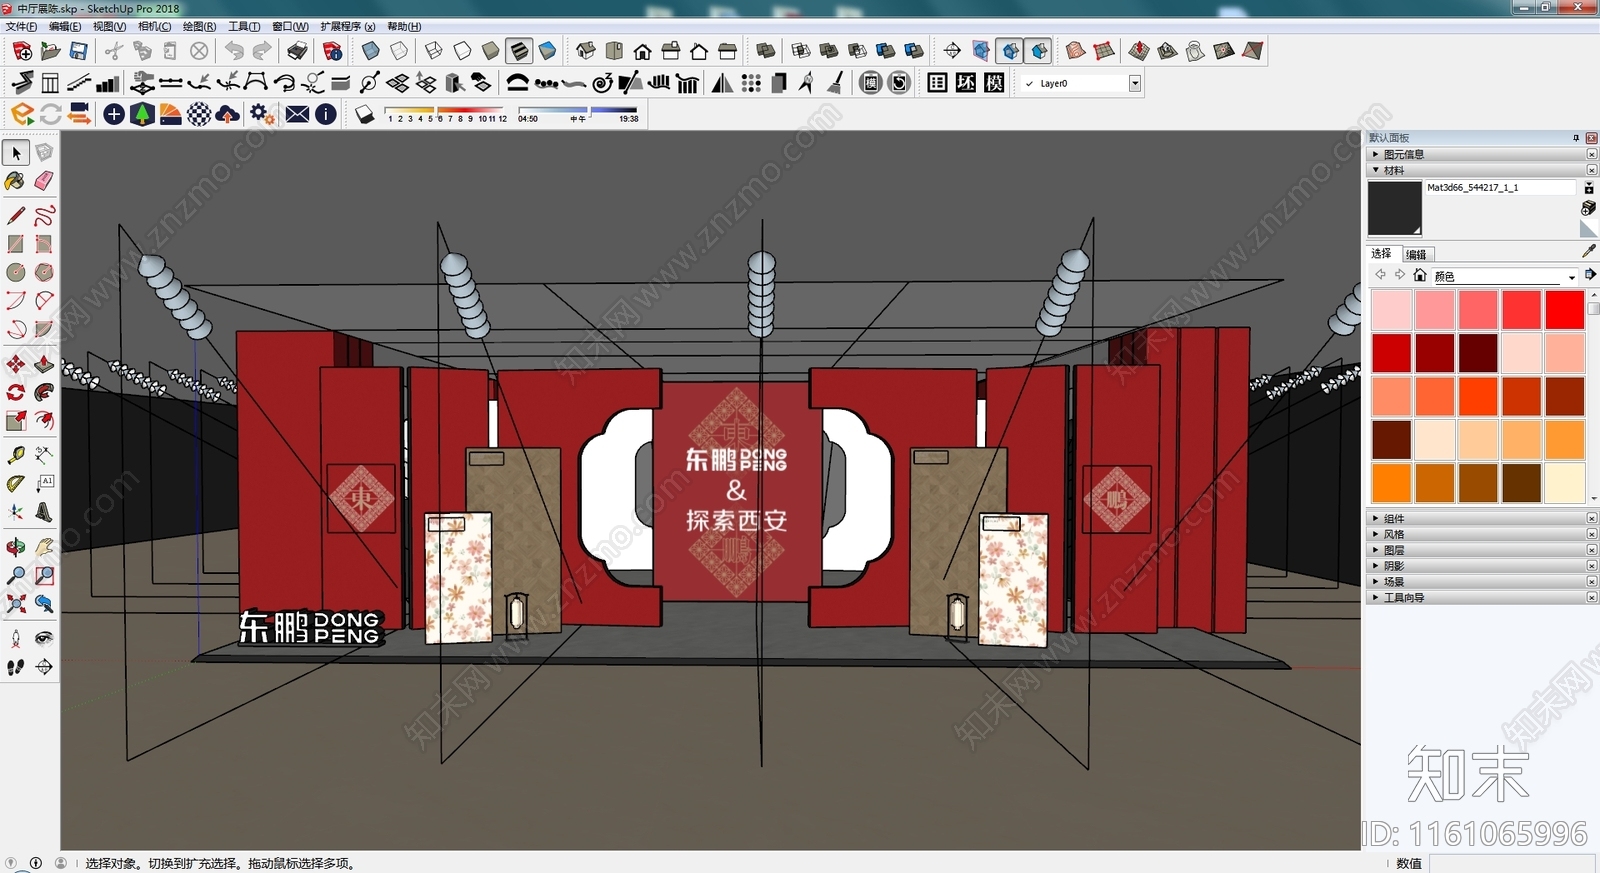Click the Print icon
This screenshot has width=1600, height=873.
click(297, 51)
